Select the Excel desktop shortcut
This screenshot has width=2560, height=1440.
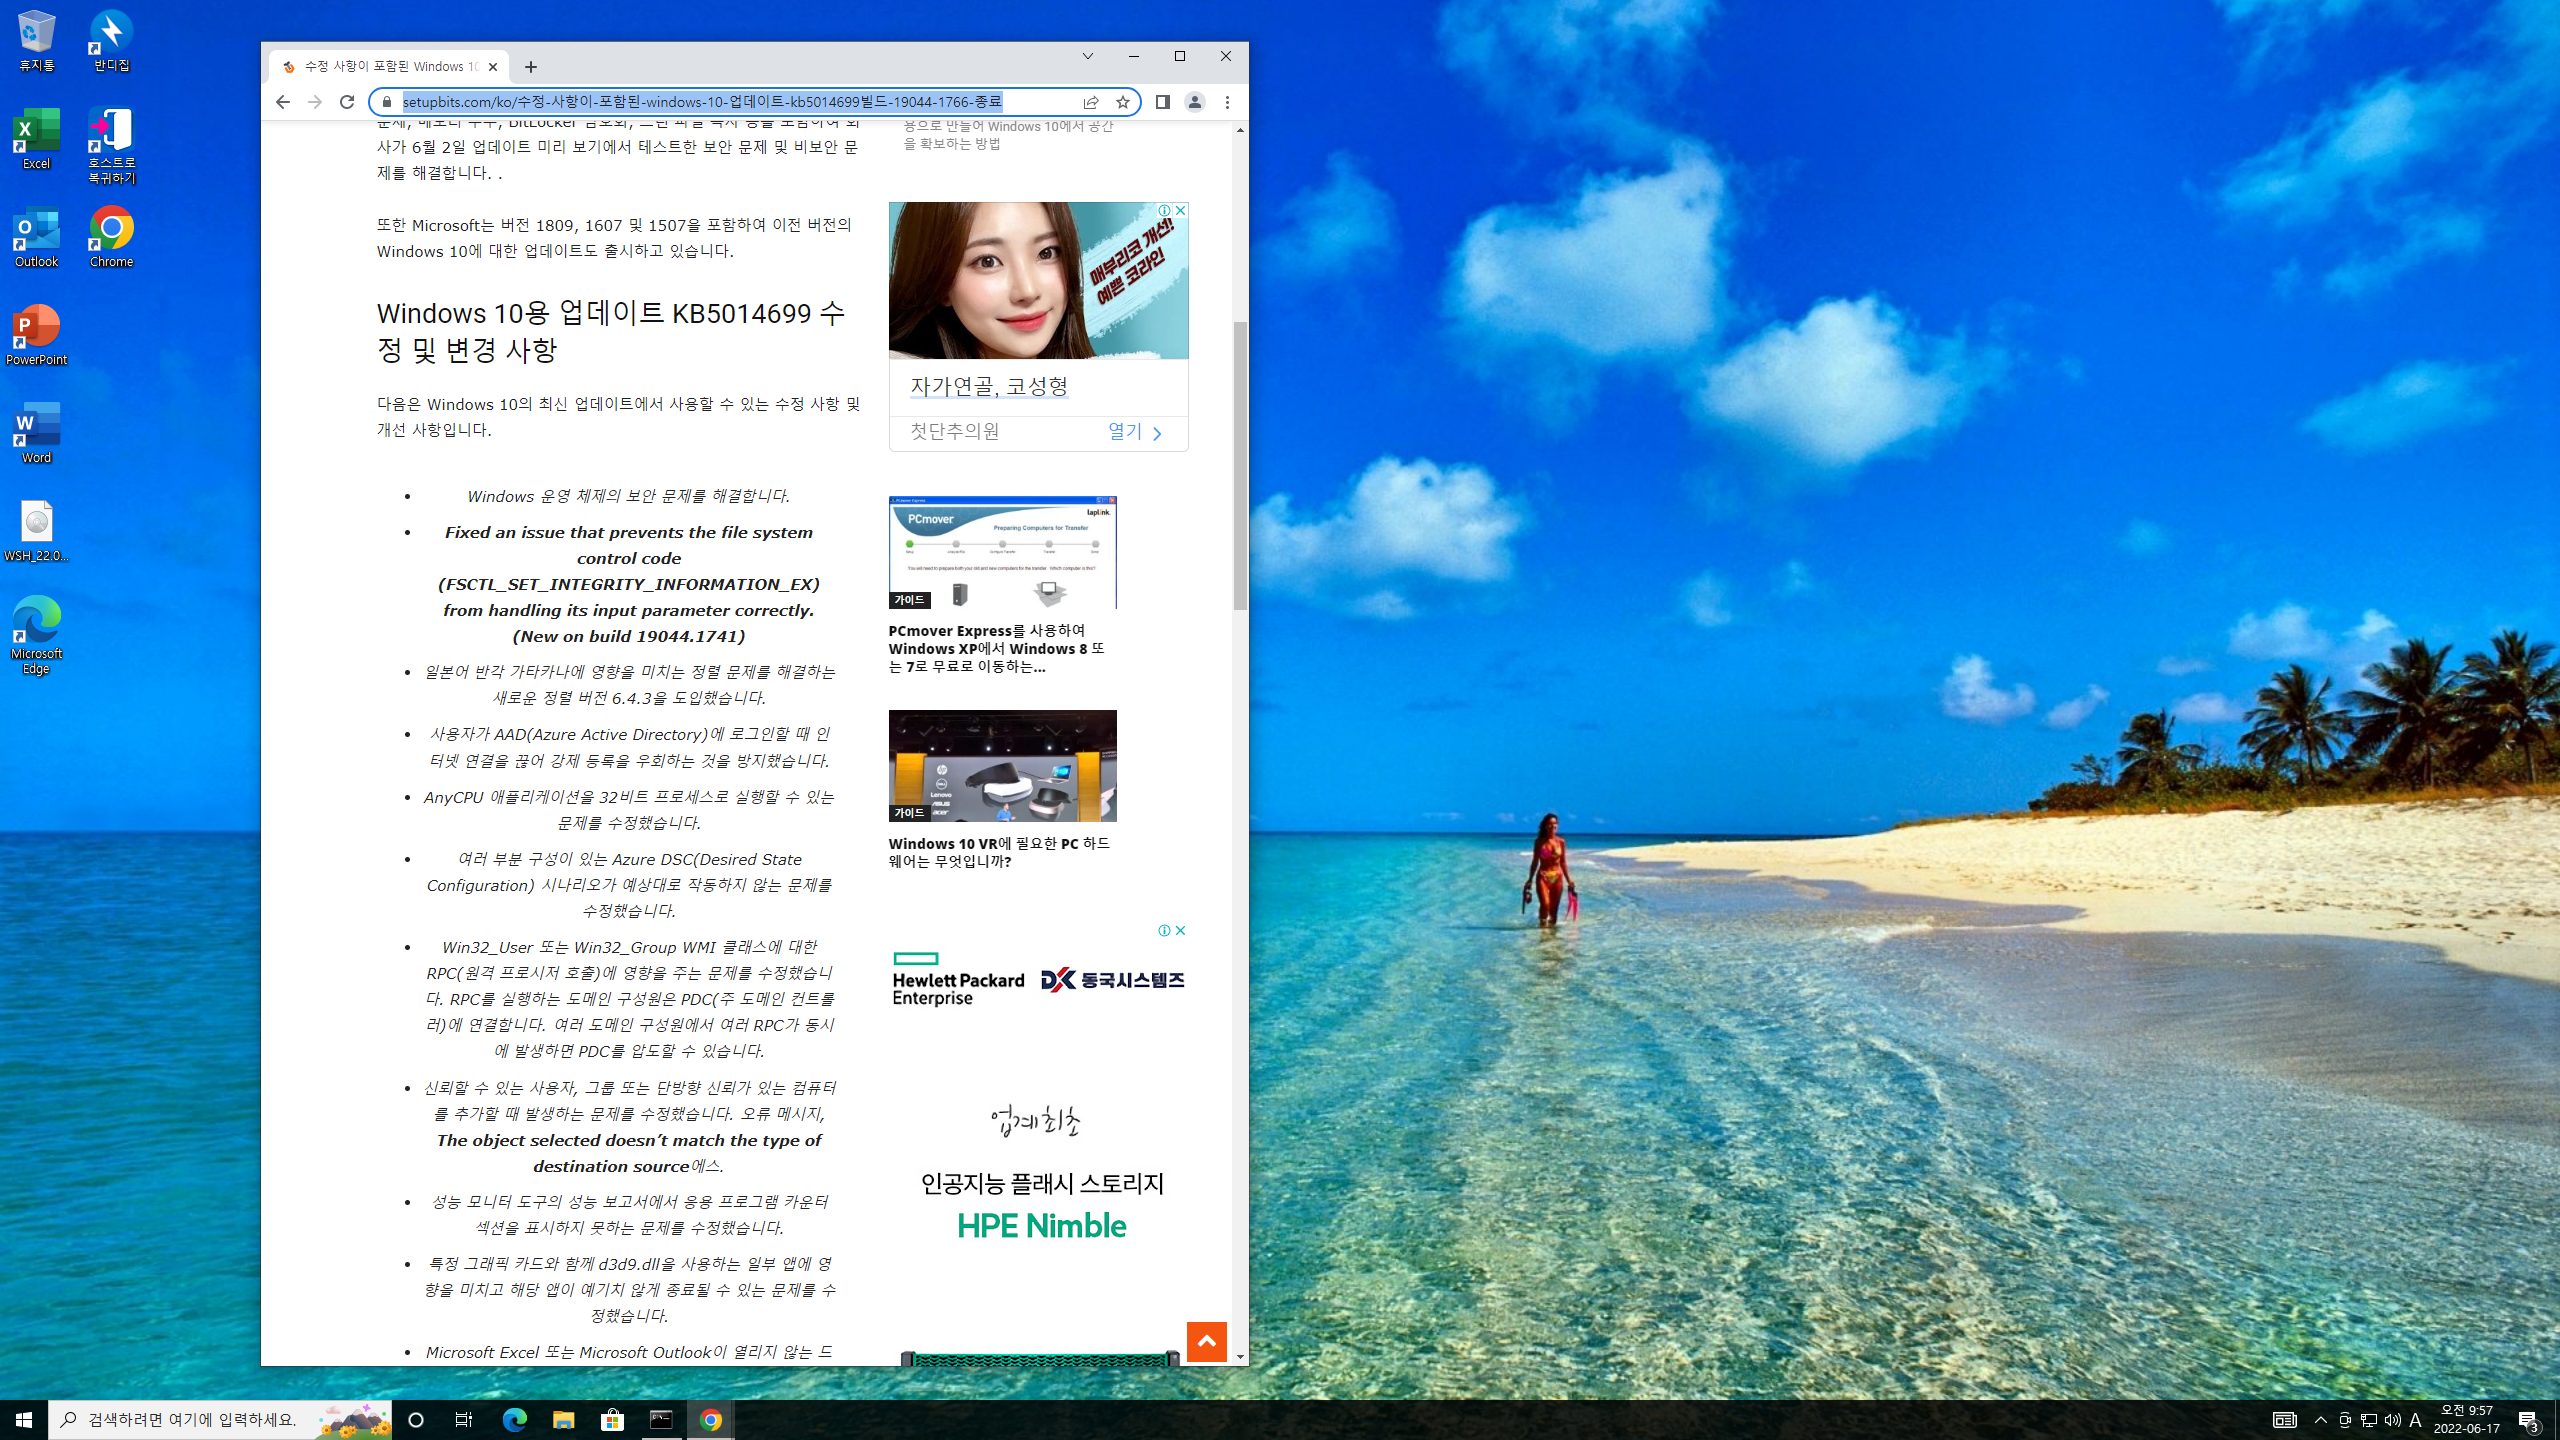click(37, 139)
